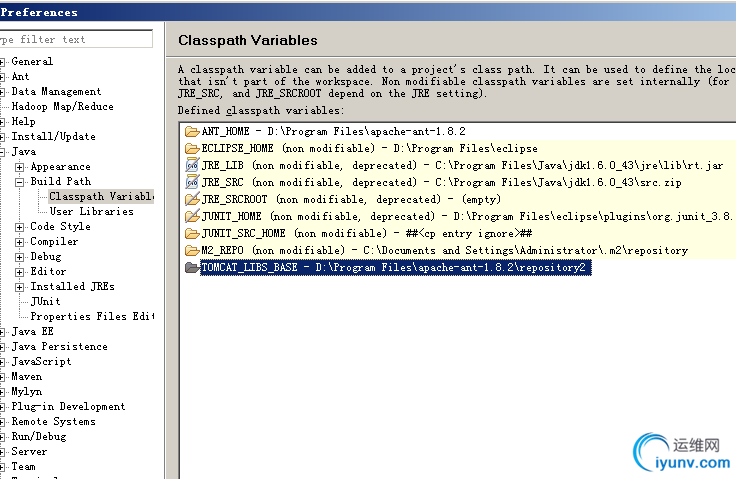Collapse the Build Path node
This screenshot has height=479, width=736.
19,182
